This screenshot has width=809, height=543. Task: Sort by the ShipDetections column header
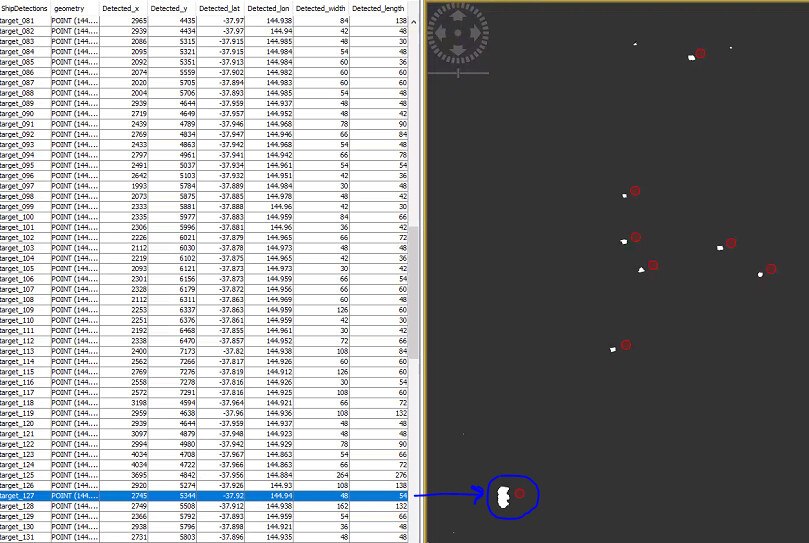(24, 8)
